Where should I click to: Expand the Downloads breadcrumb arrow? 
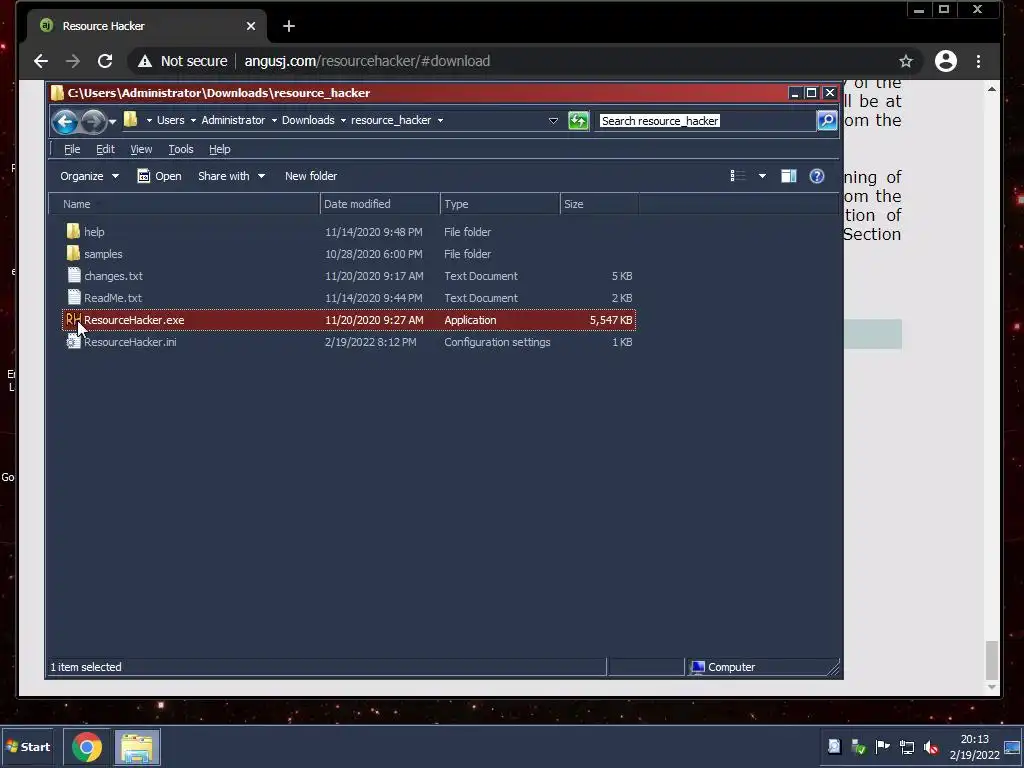(343, 120)
